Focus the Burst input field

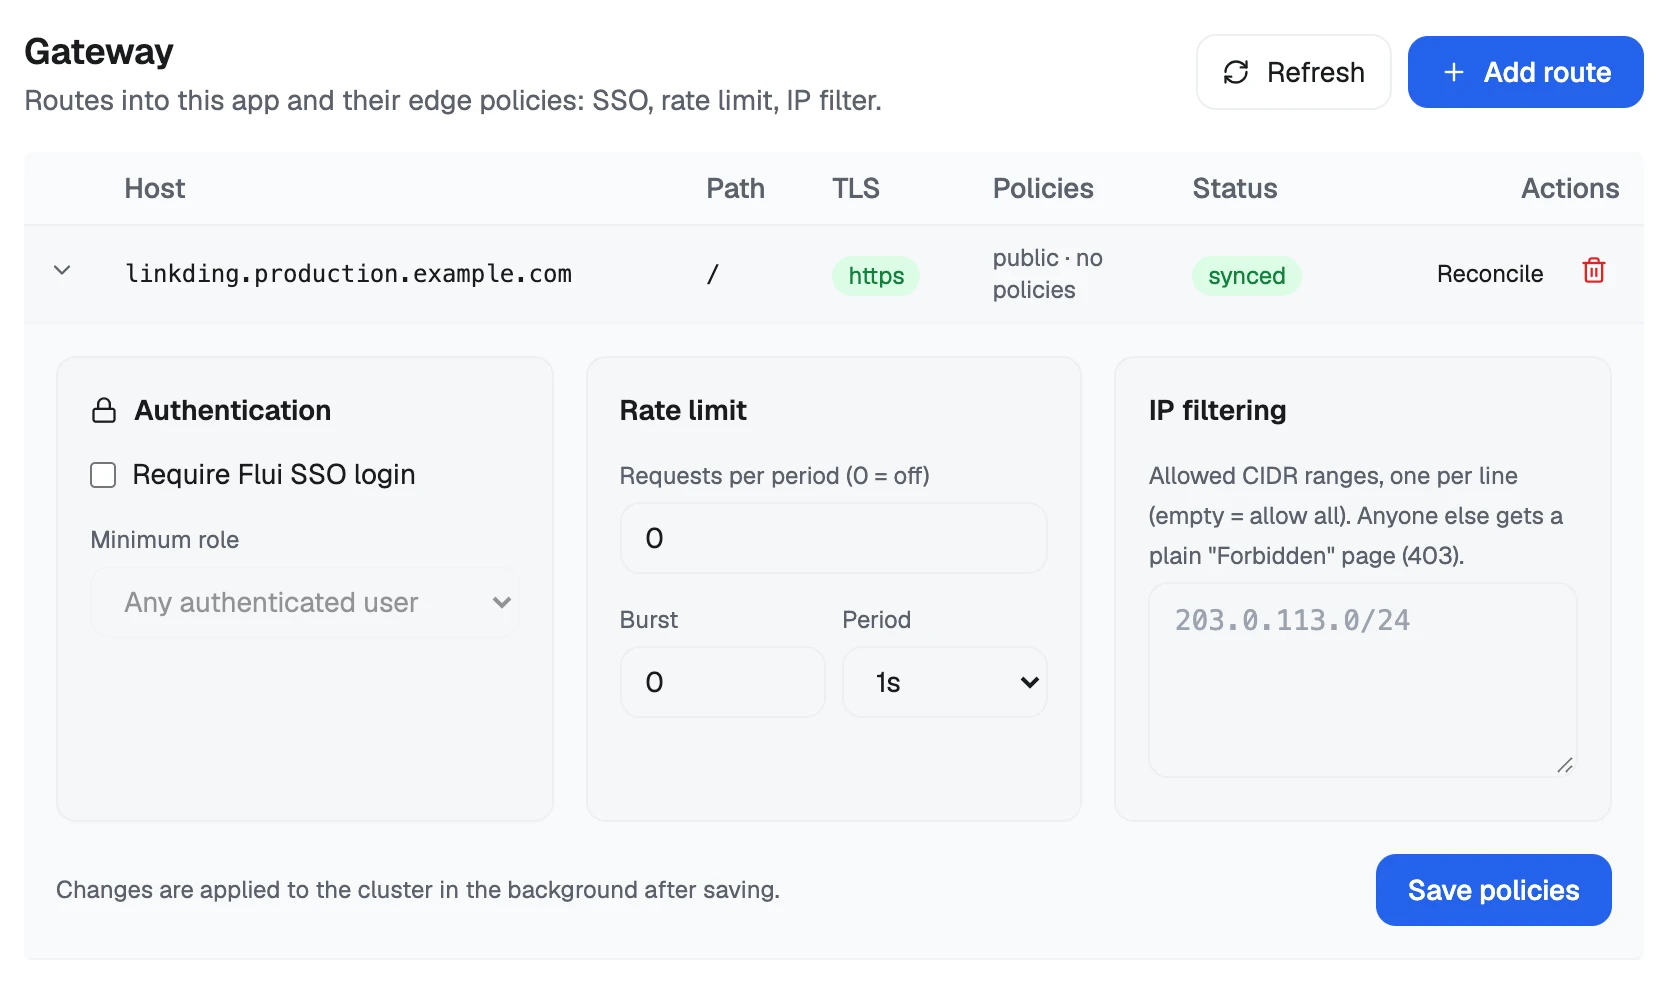(722, 682)
